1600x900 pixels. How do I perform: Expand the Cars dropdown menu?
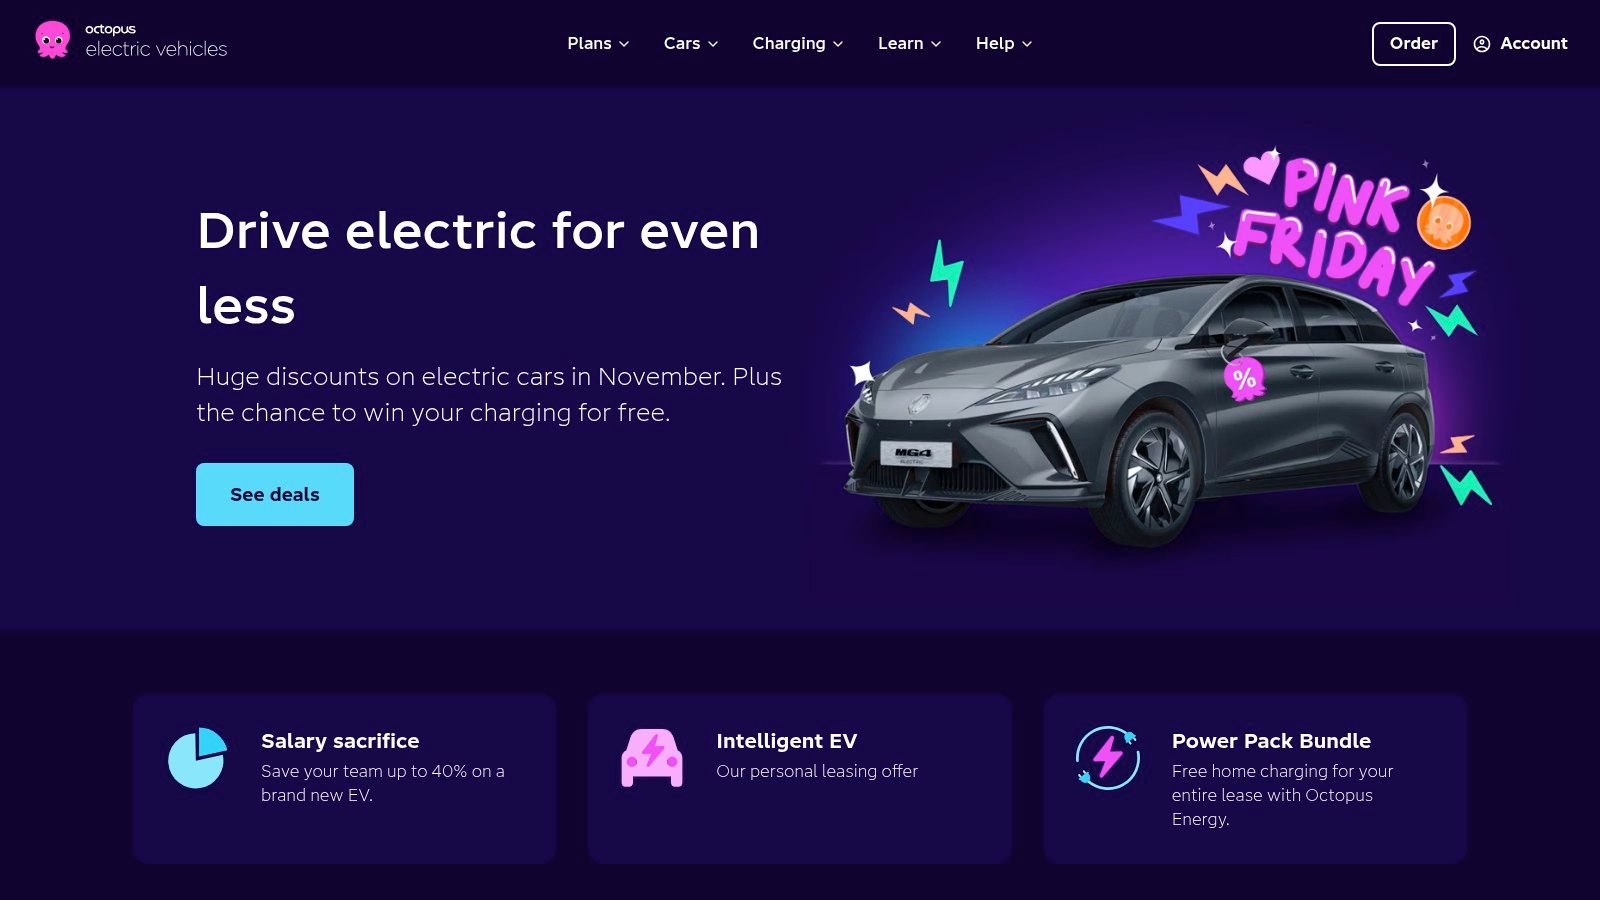[x=691, y=44]
